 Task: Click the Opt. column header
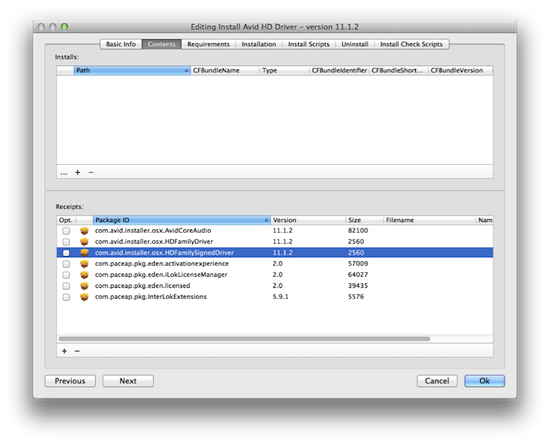[x=66, y=220]
